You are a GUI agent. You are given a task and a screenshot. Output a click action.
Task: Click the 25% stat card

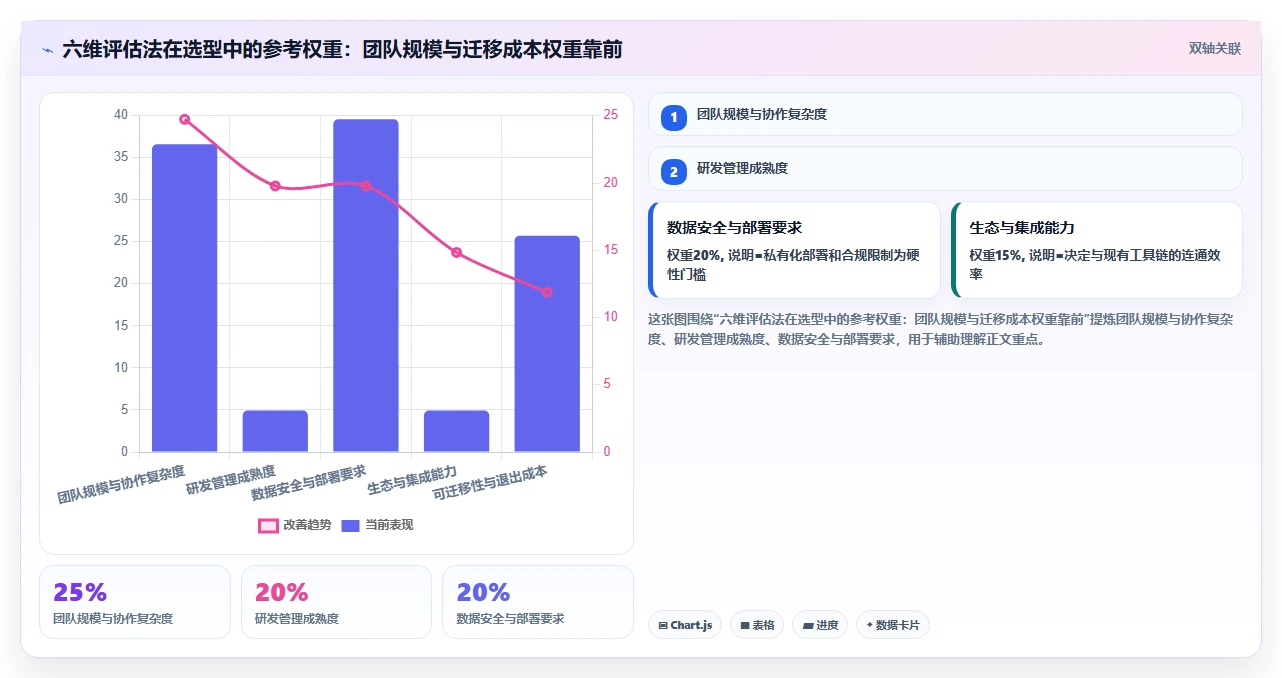coord(135,602)
